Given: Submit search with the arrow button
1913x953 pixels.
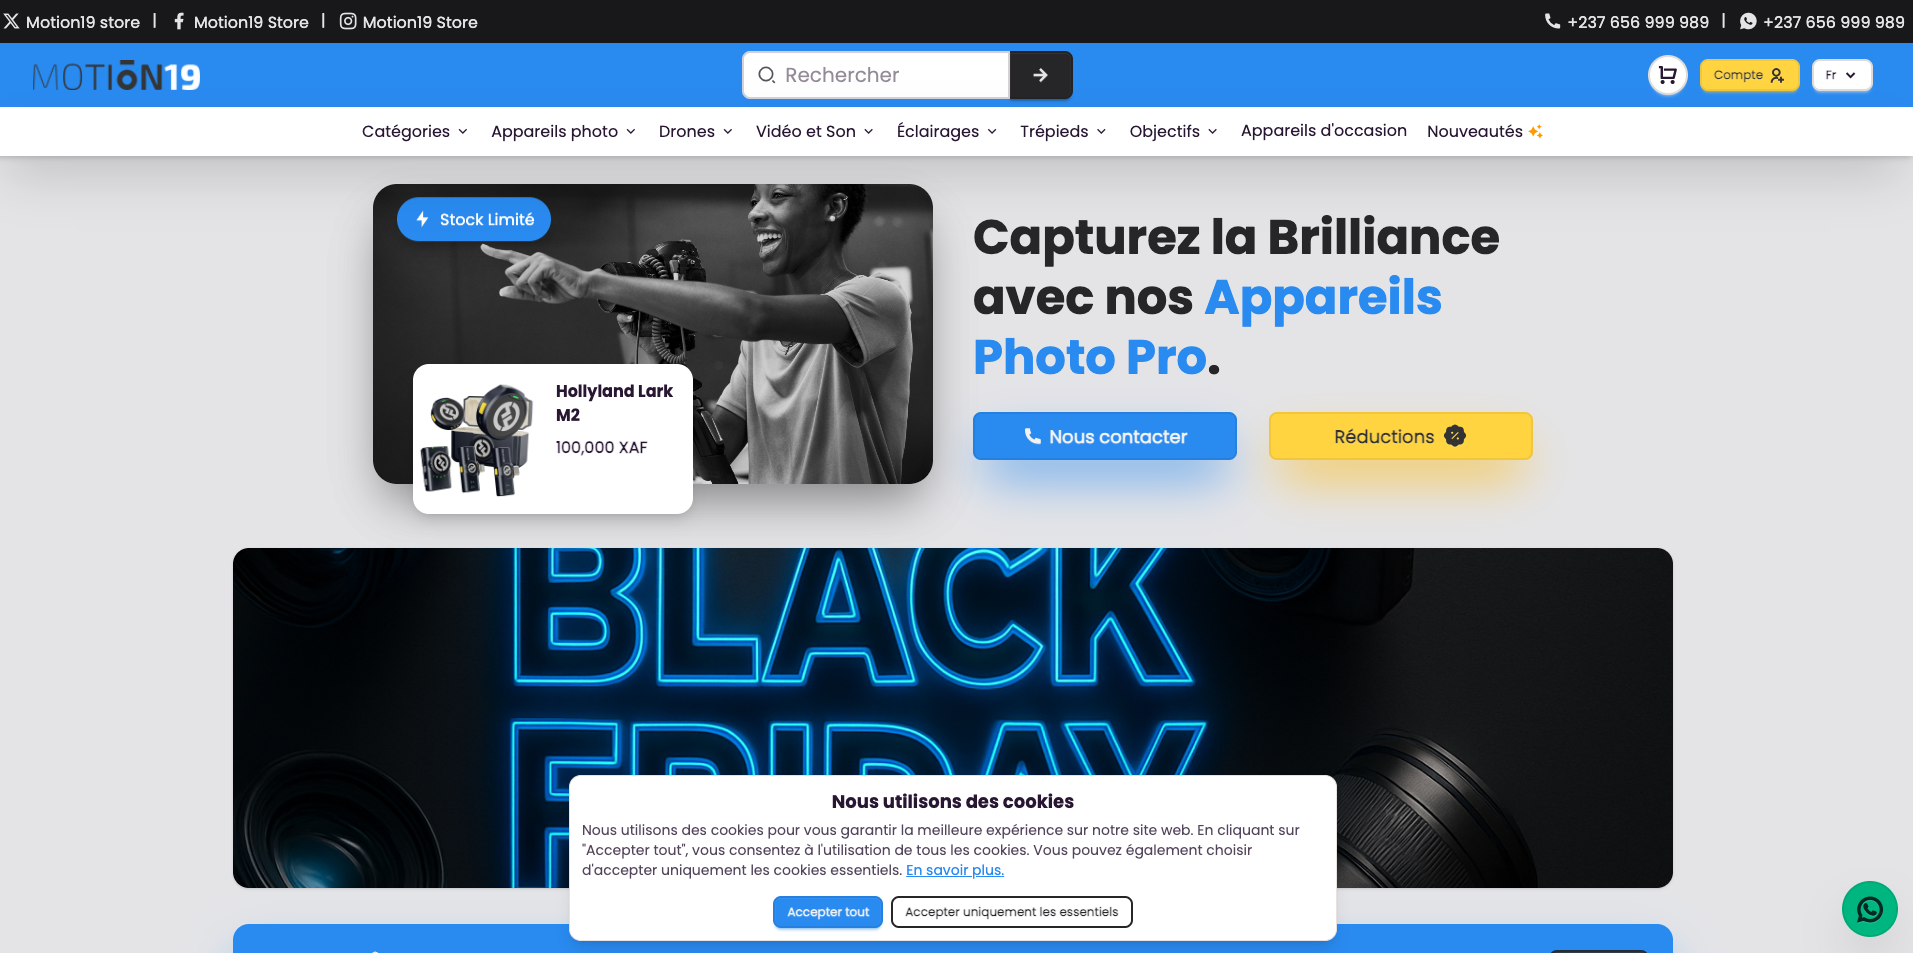Looking at the screenshot, I should coord(1041,75).
